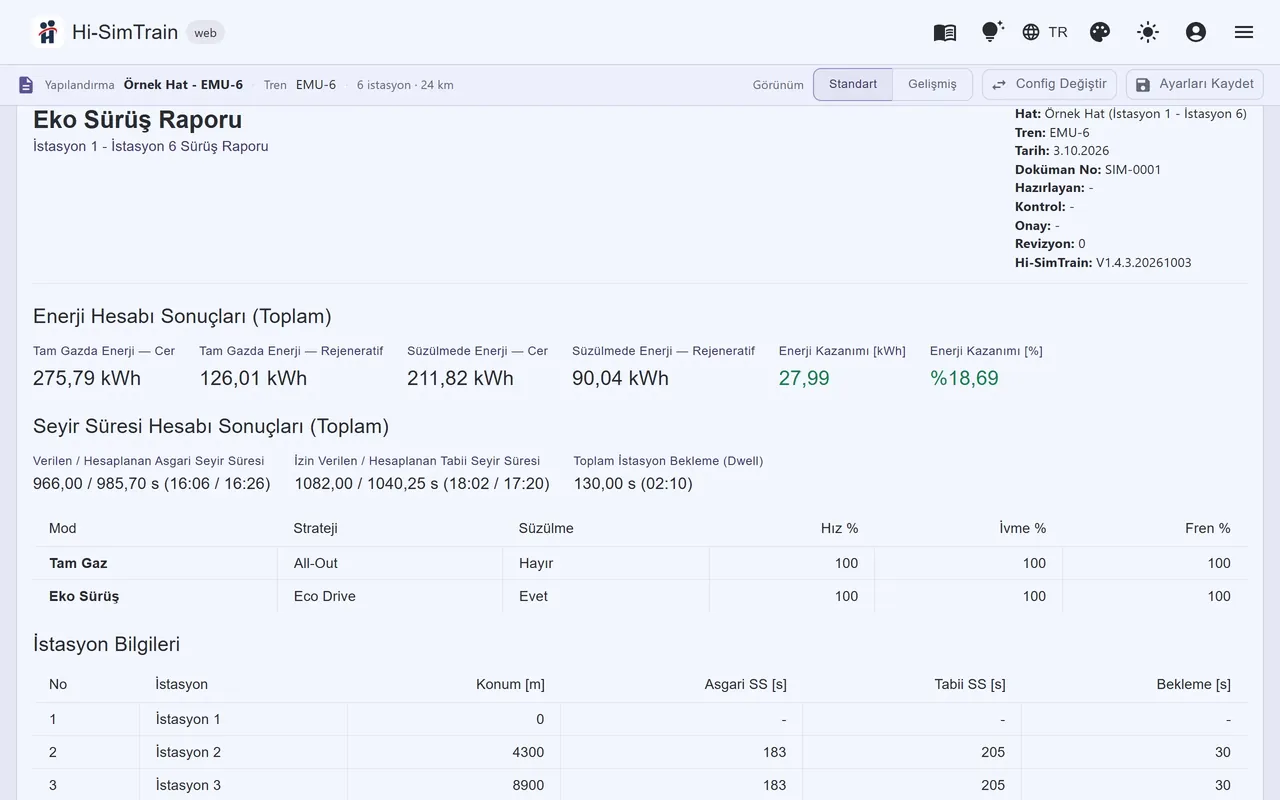Click the Strateji column header
1280x800 pixels.
315,528
